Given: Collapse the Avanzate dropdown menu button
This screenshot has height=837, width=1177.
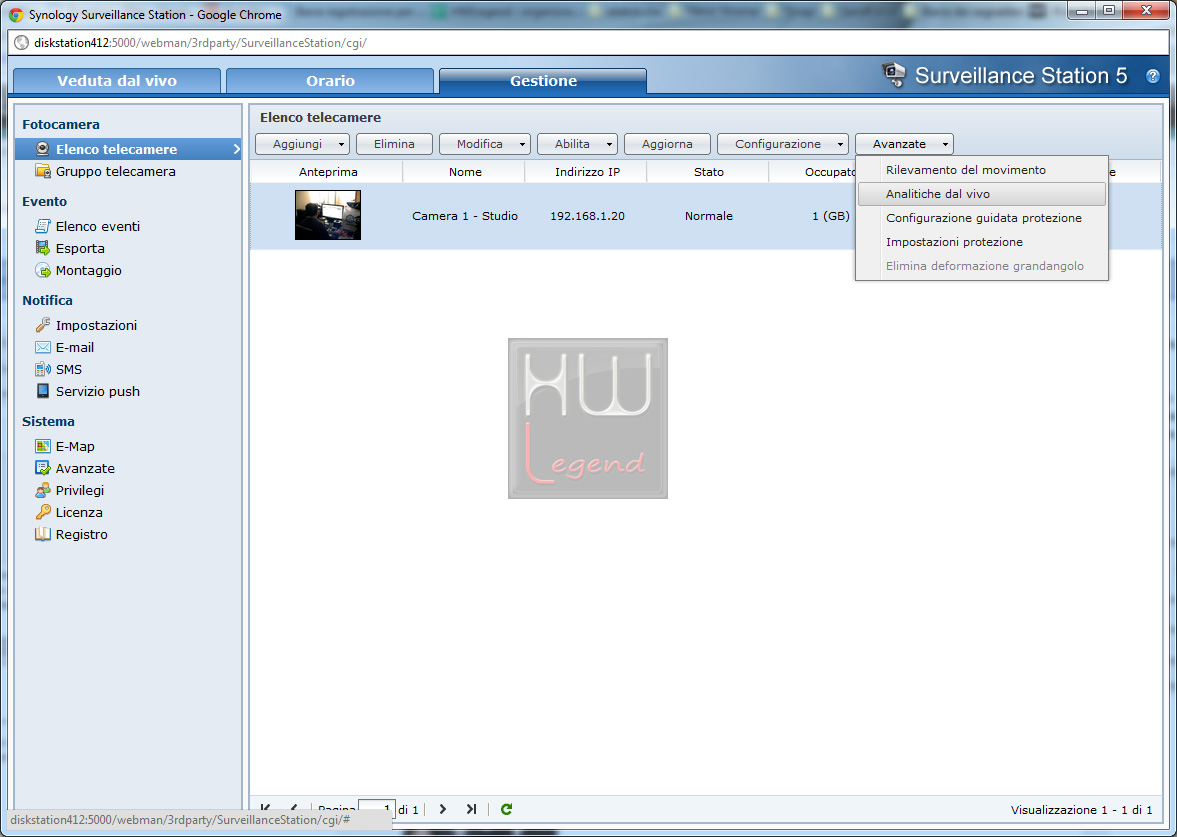Looking at the screenshot, I should [x=905, y=144].
